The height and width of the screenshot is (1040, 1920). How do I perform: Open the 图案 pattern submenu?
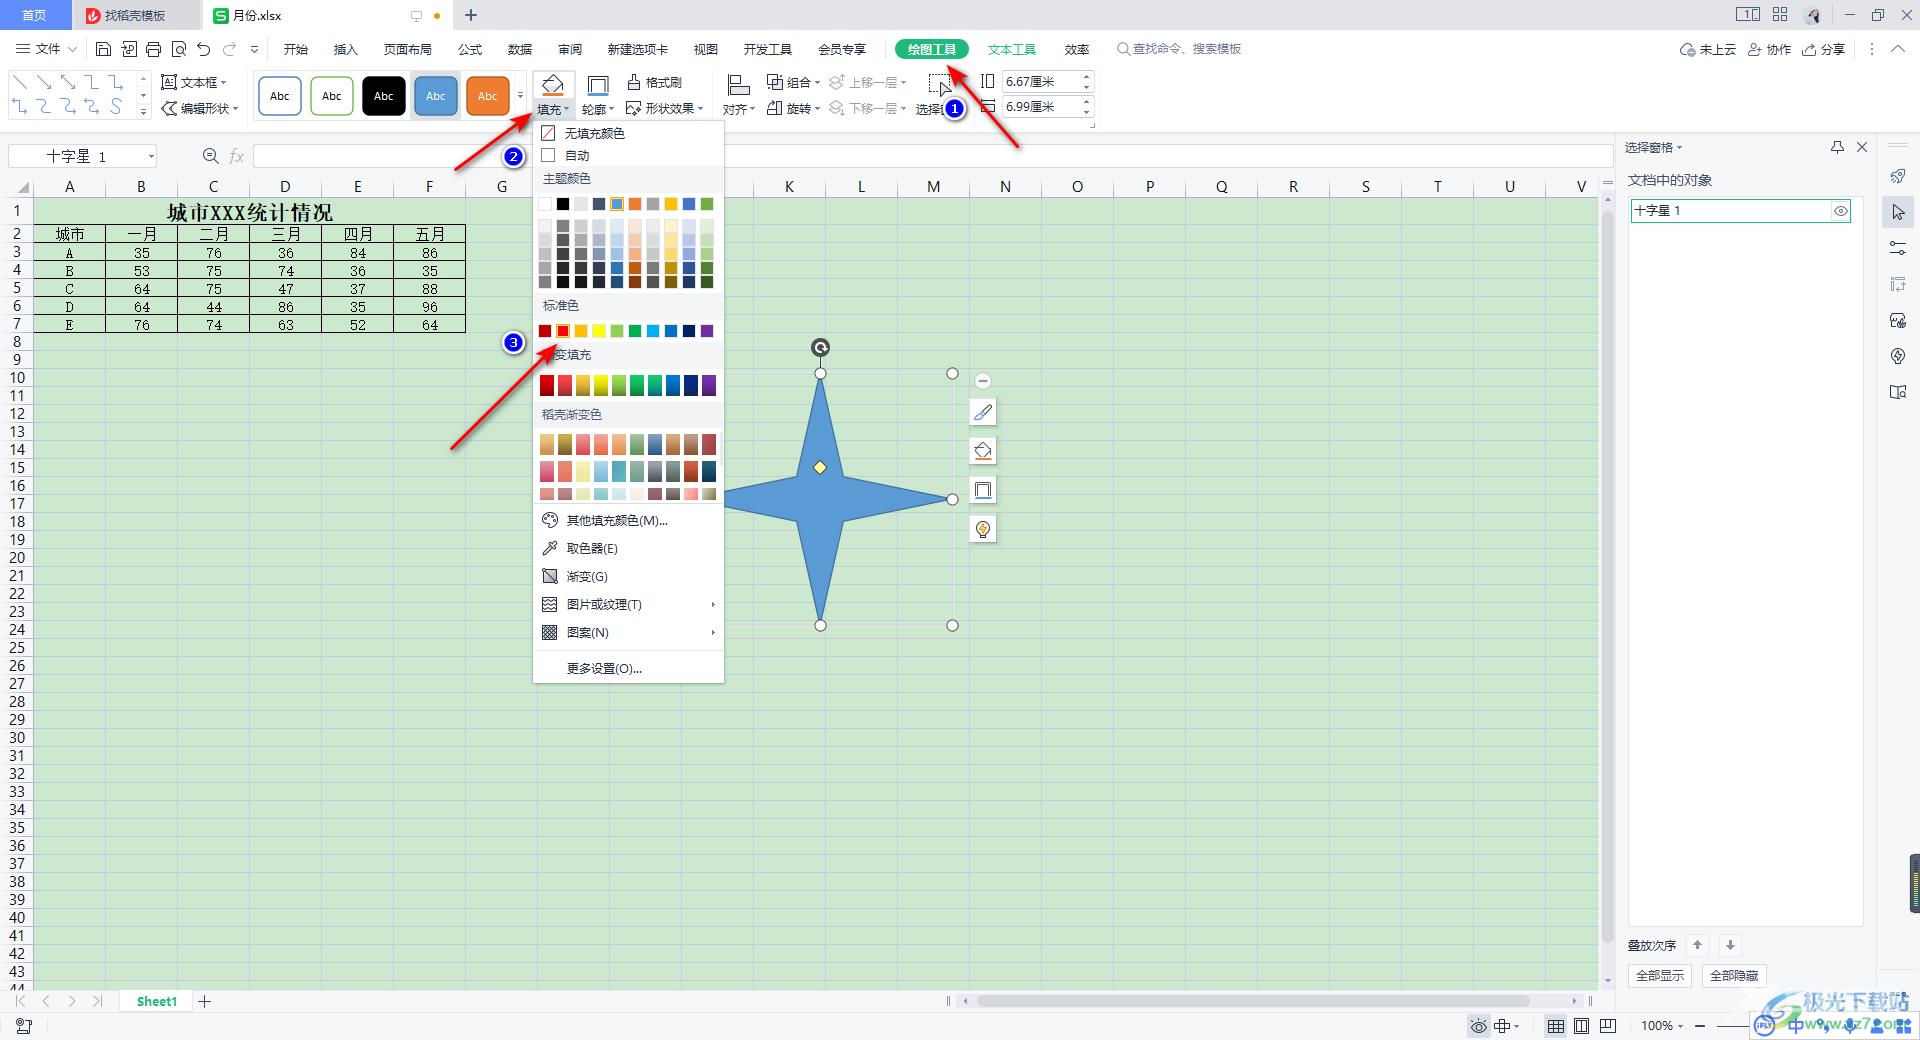[628, 632]
